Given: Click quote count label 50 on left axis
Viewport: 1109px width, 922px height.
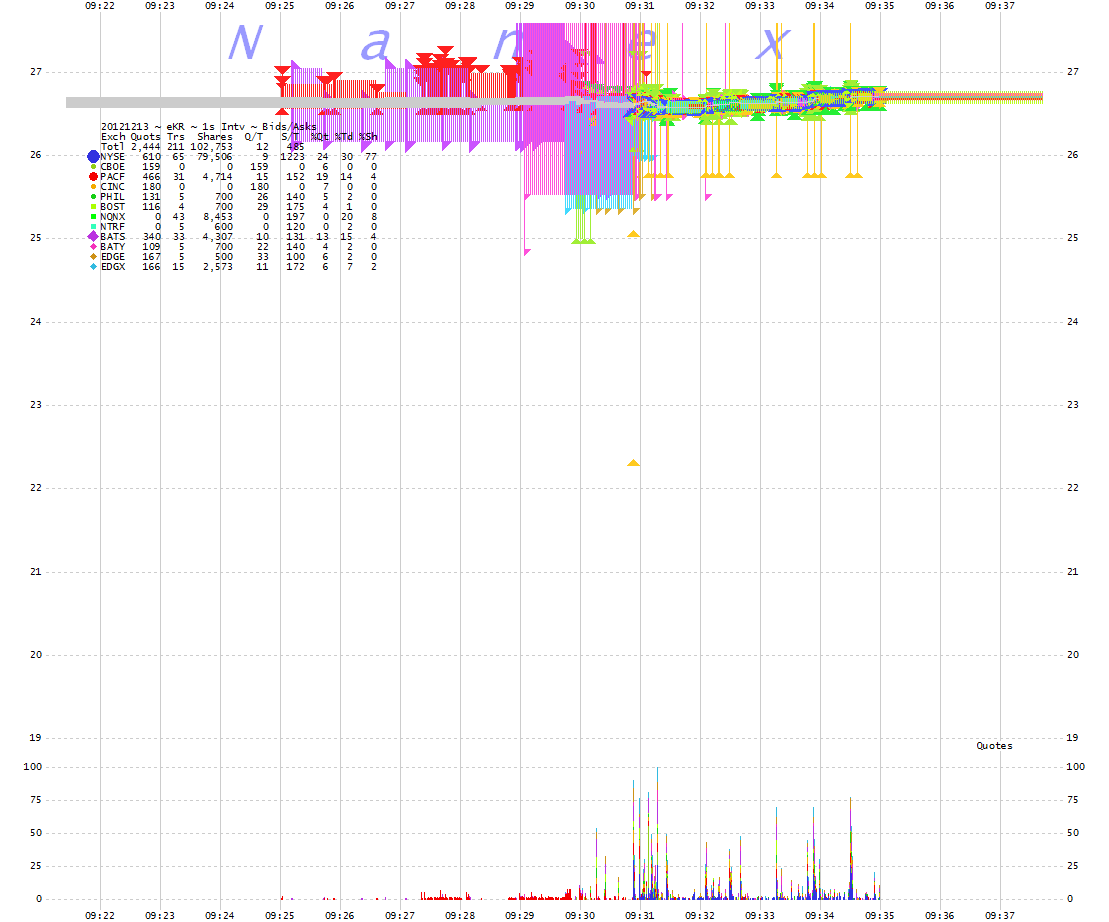Looking at the screenshot, I should 35,833.
